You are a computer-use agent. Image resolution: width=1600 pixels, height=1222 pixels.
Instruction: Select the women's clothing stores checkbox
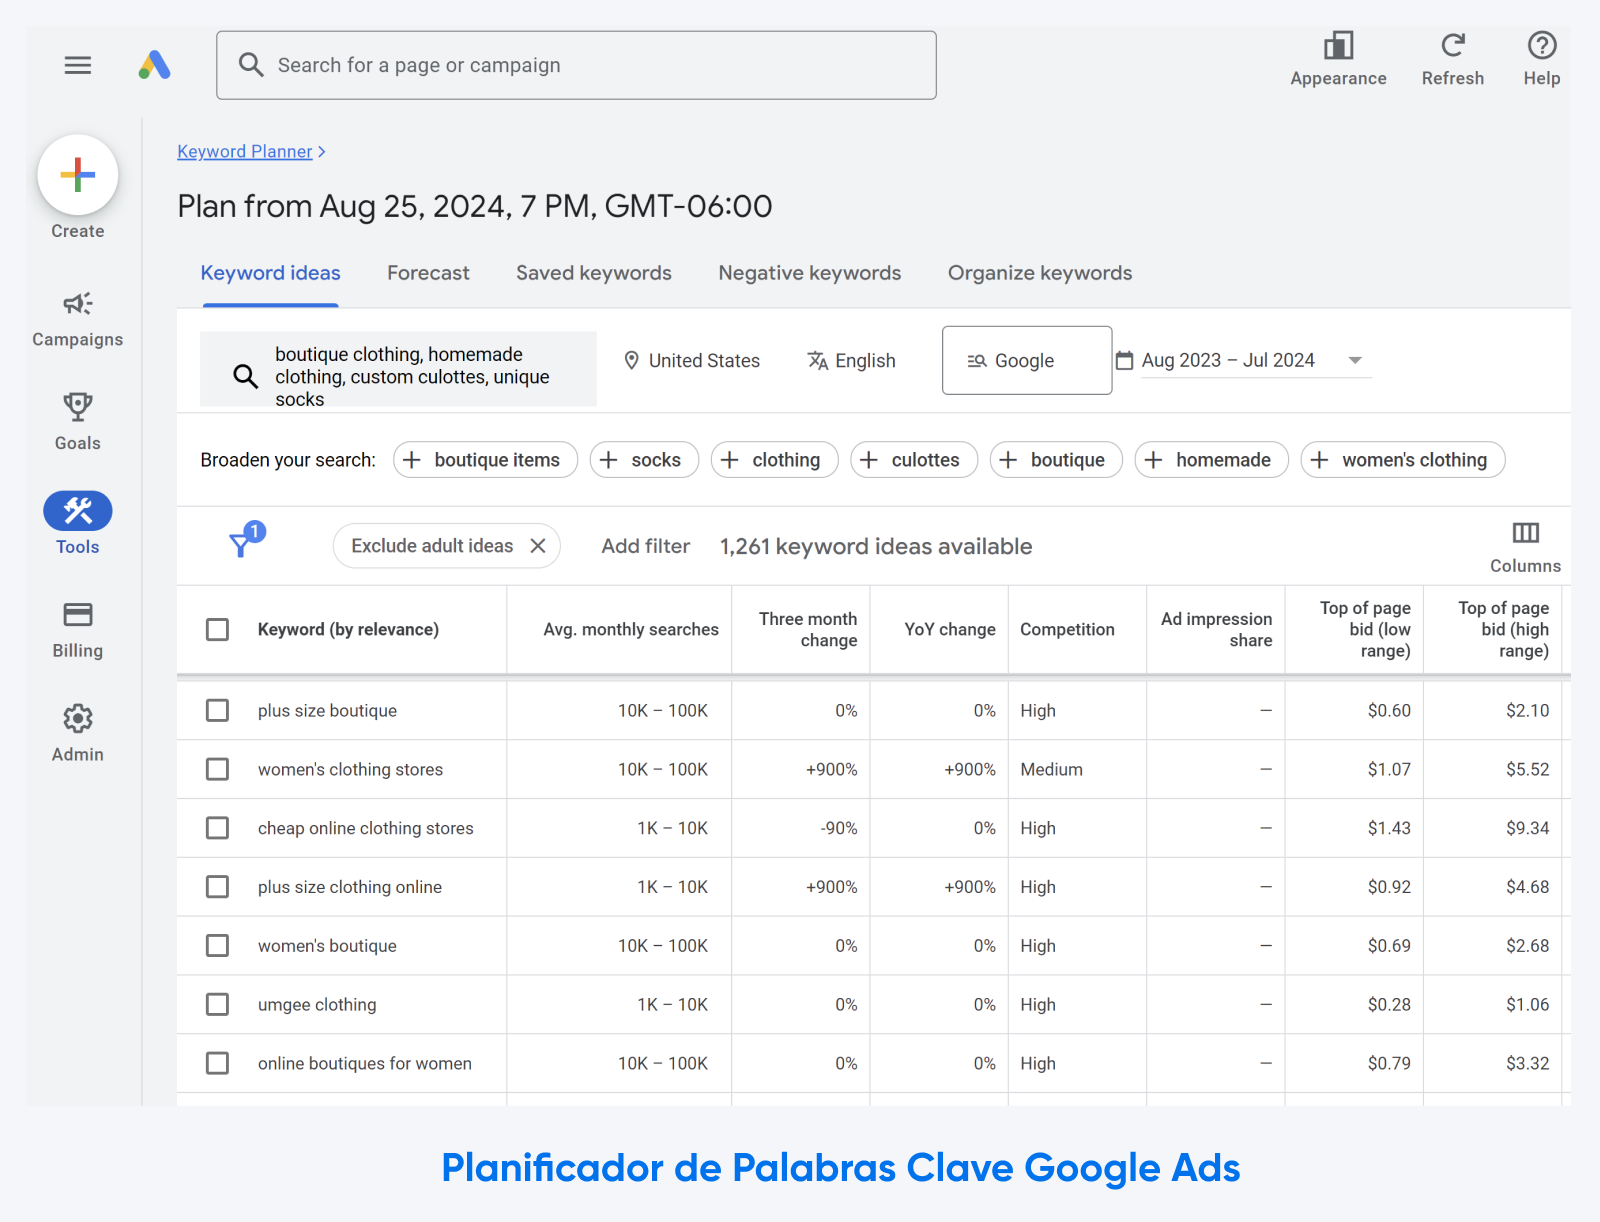pos(217,769)
